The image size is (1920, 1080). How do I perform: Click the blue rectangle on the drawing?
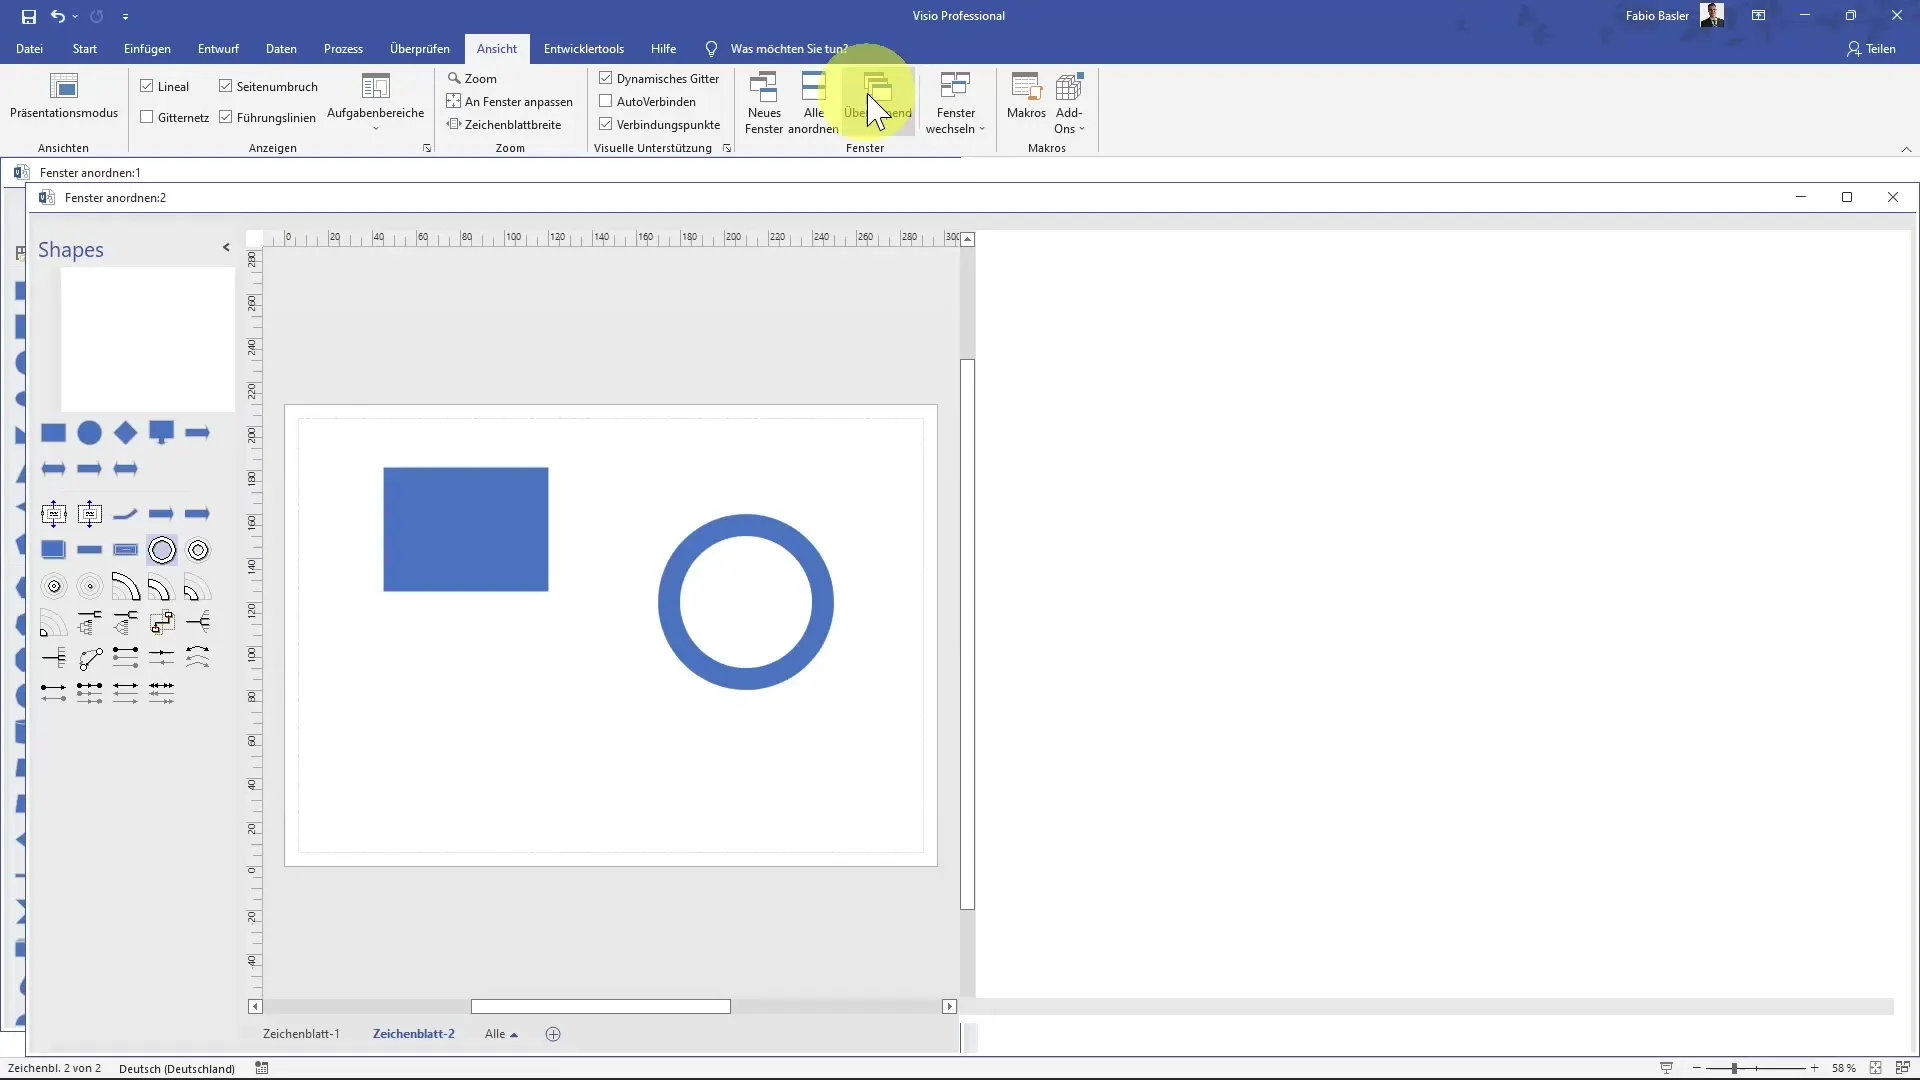(x=466, y=529)
